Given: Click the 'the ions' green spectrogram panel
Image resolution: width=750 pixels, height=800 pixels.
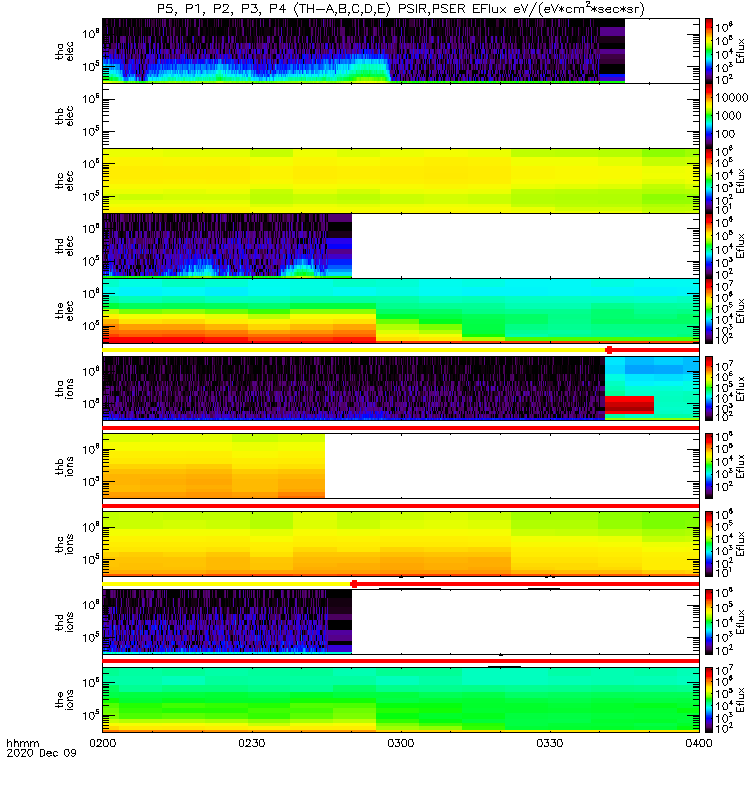Looking at the screenshot, I should click(401, 699).
